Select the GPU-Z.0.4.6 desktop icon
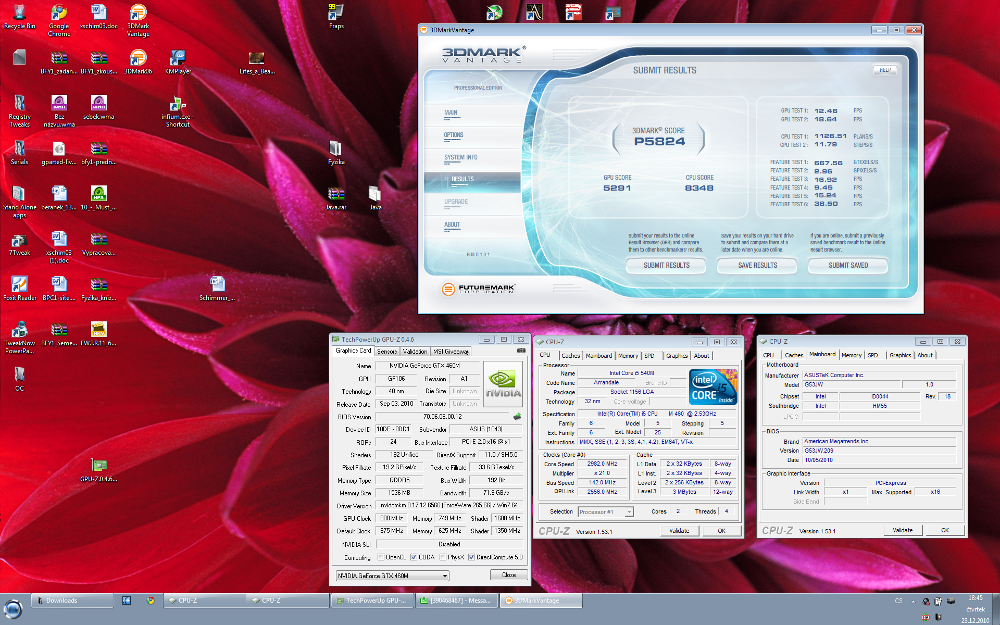1000x625 pixels. tap(98, 470)
